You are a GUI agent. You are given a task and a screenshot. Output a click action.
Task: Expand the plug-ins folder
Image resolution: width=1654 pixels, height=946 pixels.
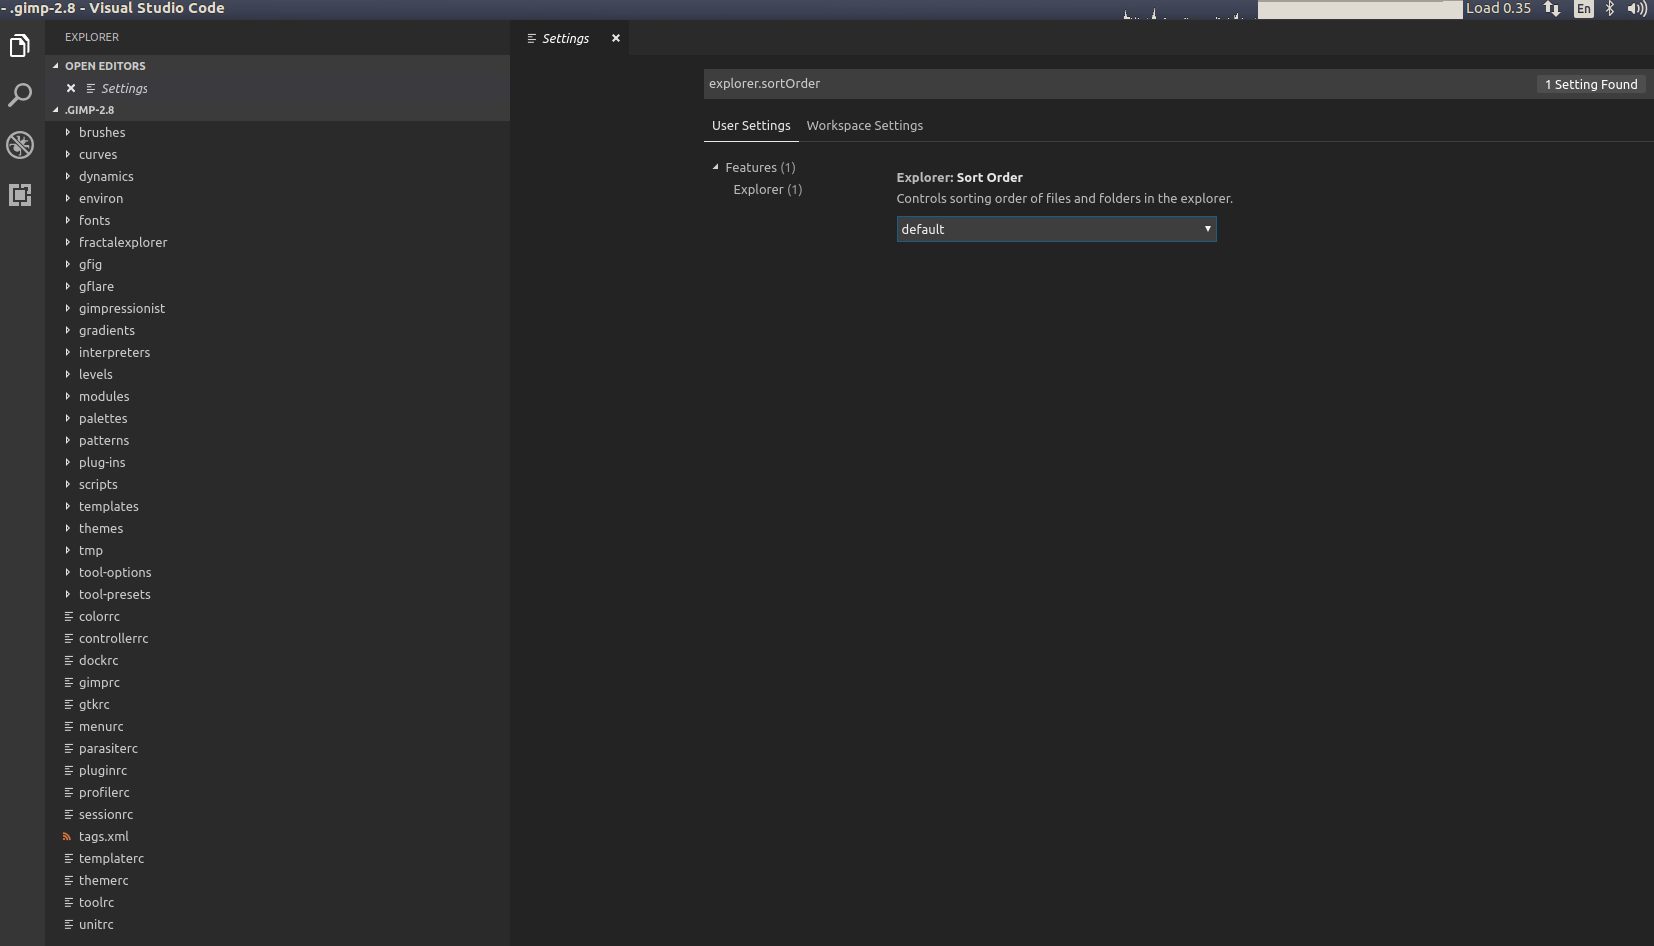click(278, 462)
